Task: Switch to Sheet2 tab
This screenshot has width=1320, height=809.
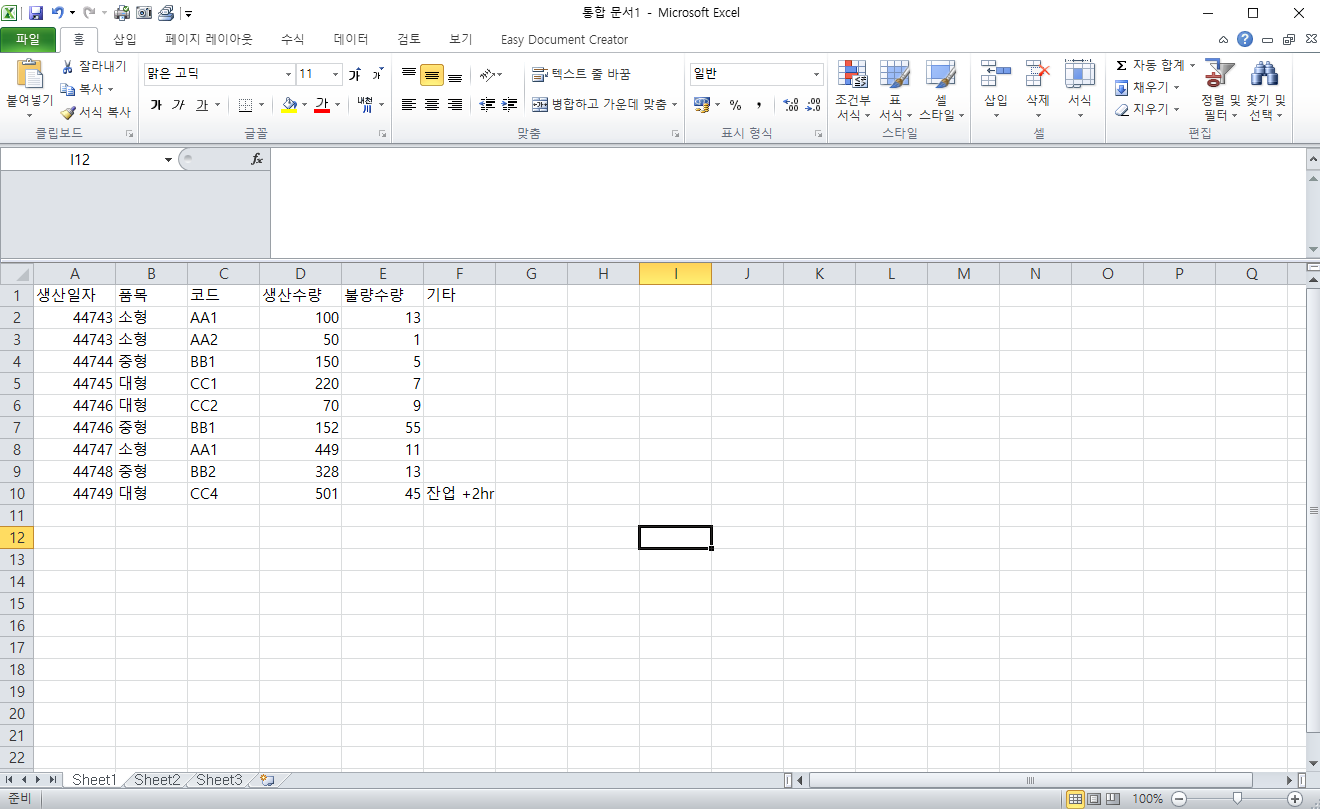Action: [157, 780]
